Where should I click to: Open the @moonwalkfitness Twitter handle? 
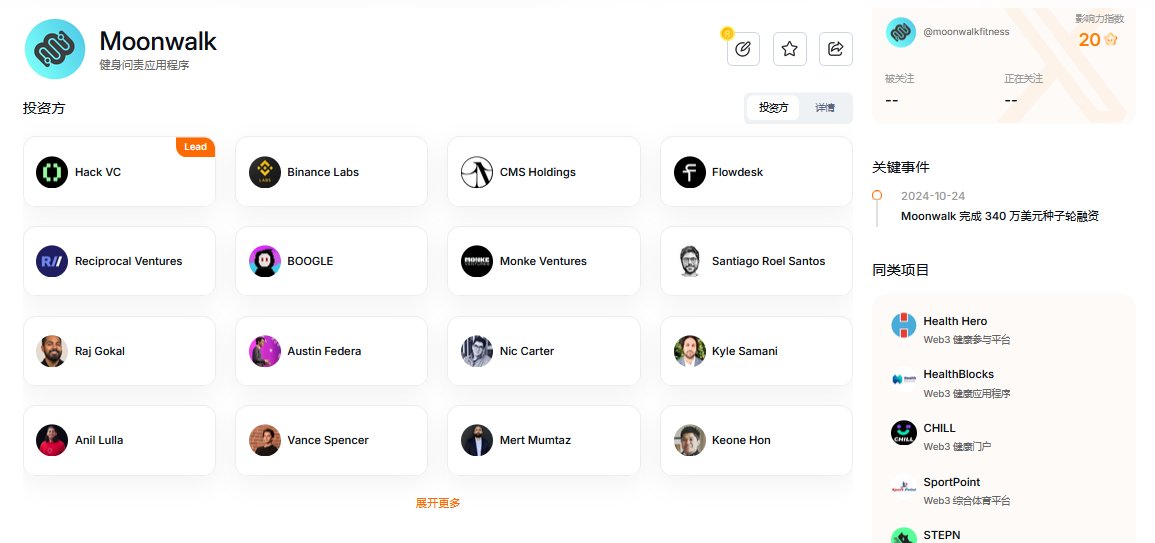tap(966, 32)
